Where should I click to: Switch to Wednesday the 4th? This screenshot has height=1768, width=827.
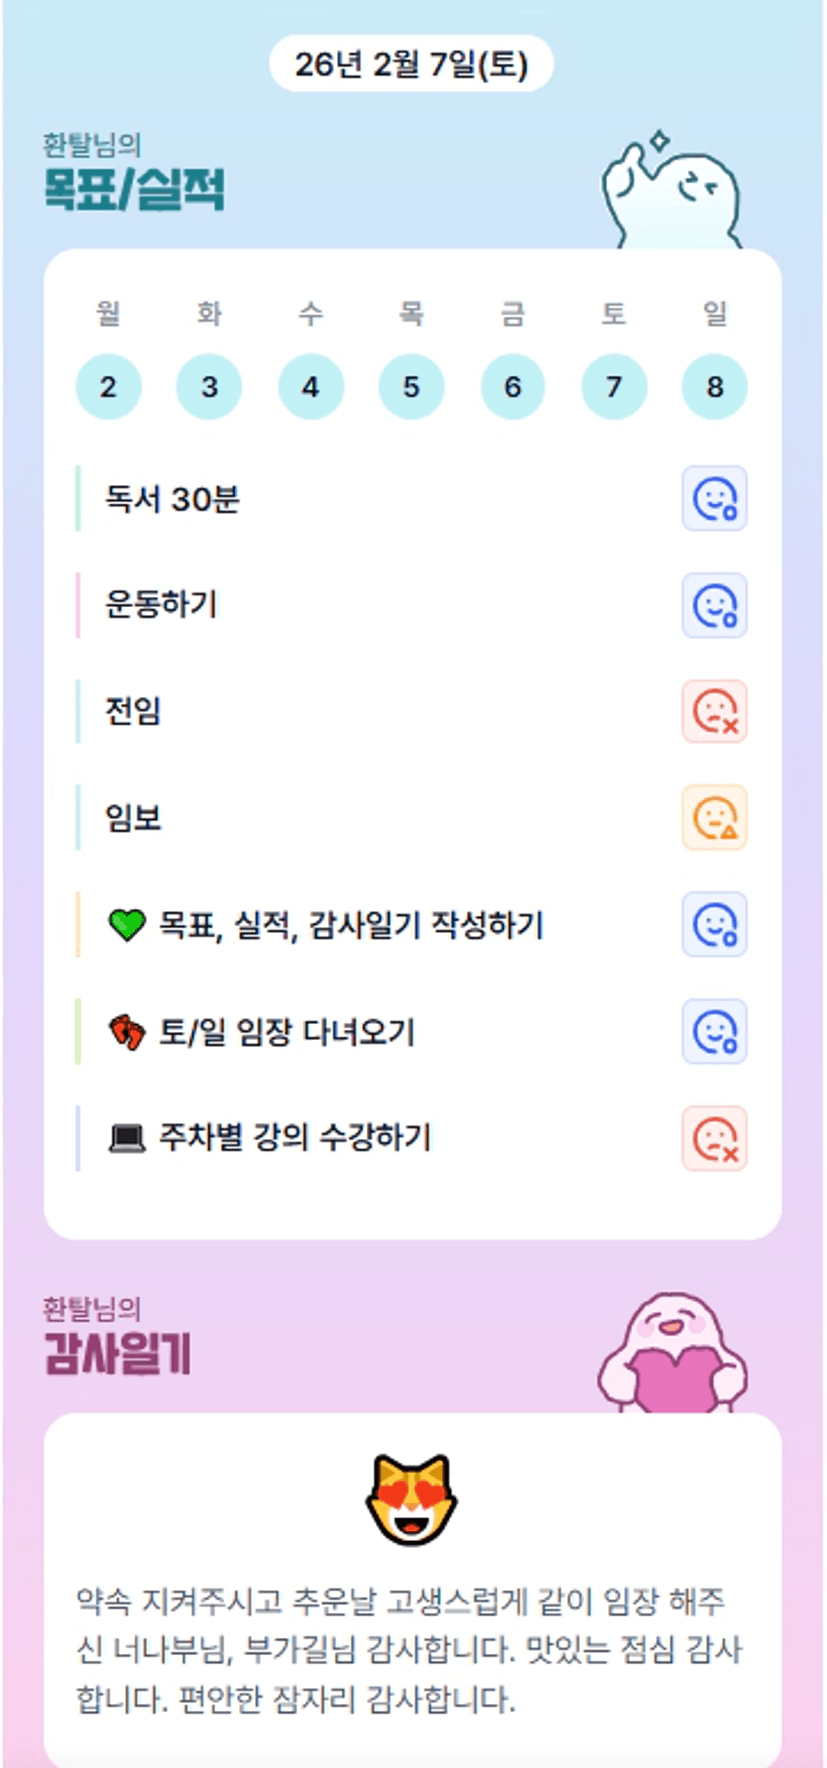click(311, 386)
